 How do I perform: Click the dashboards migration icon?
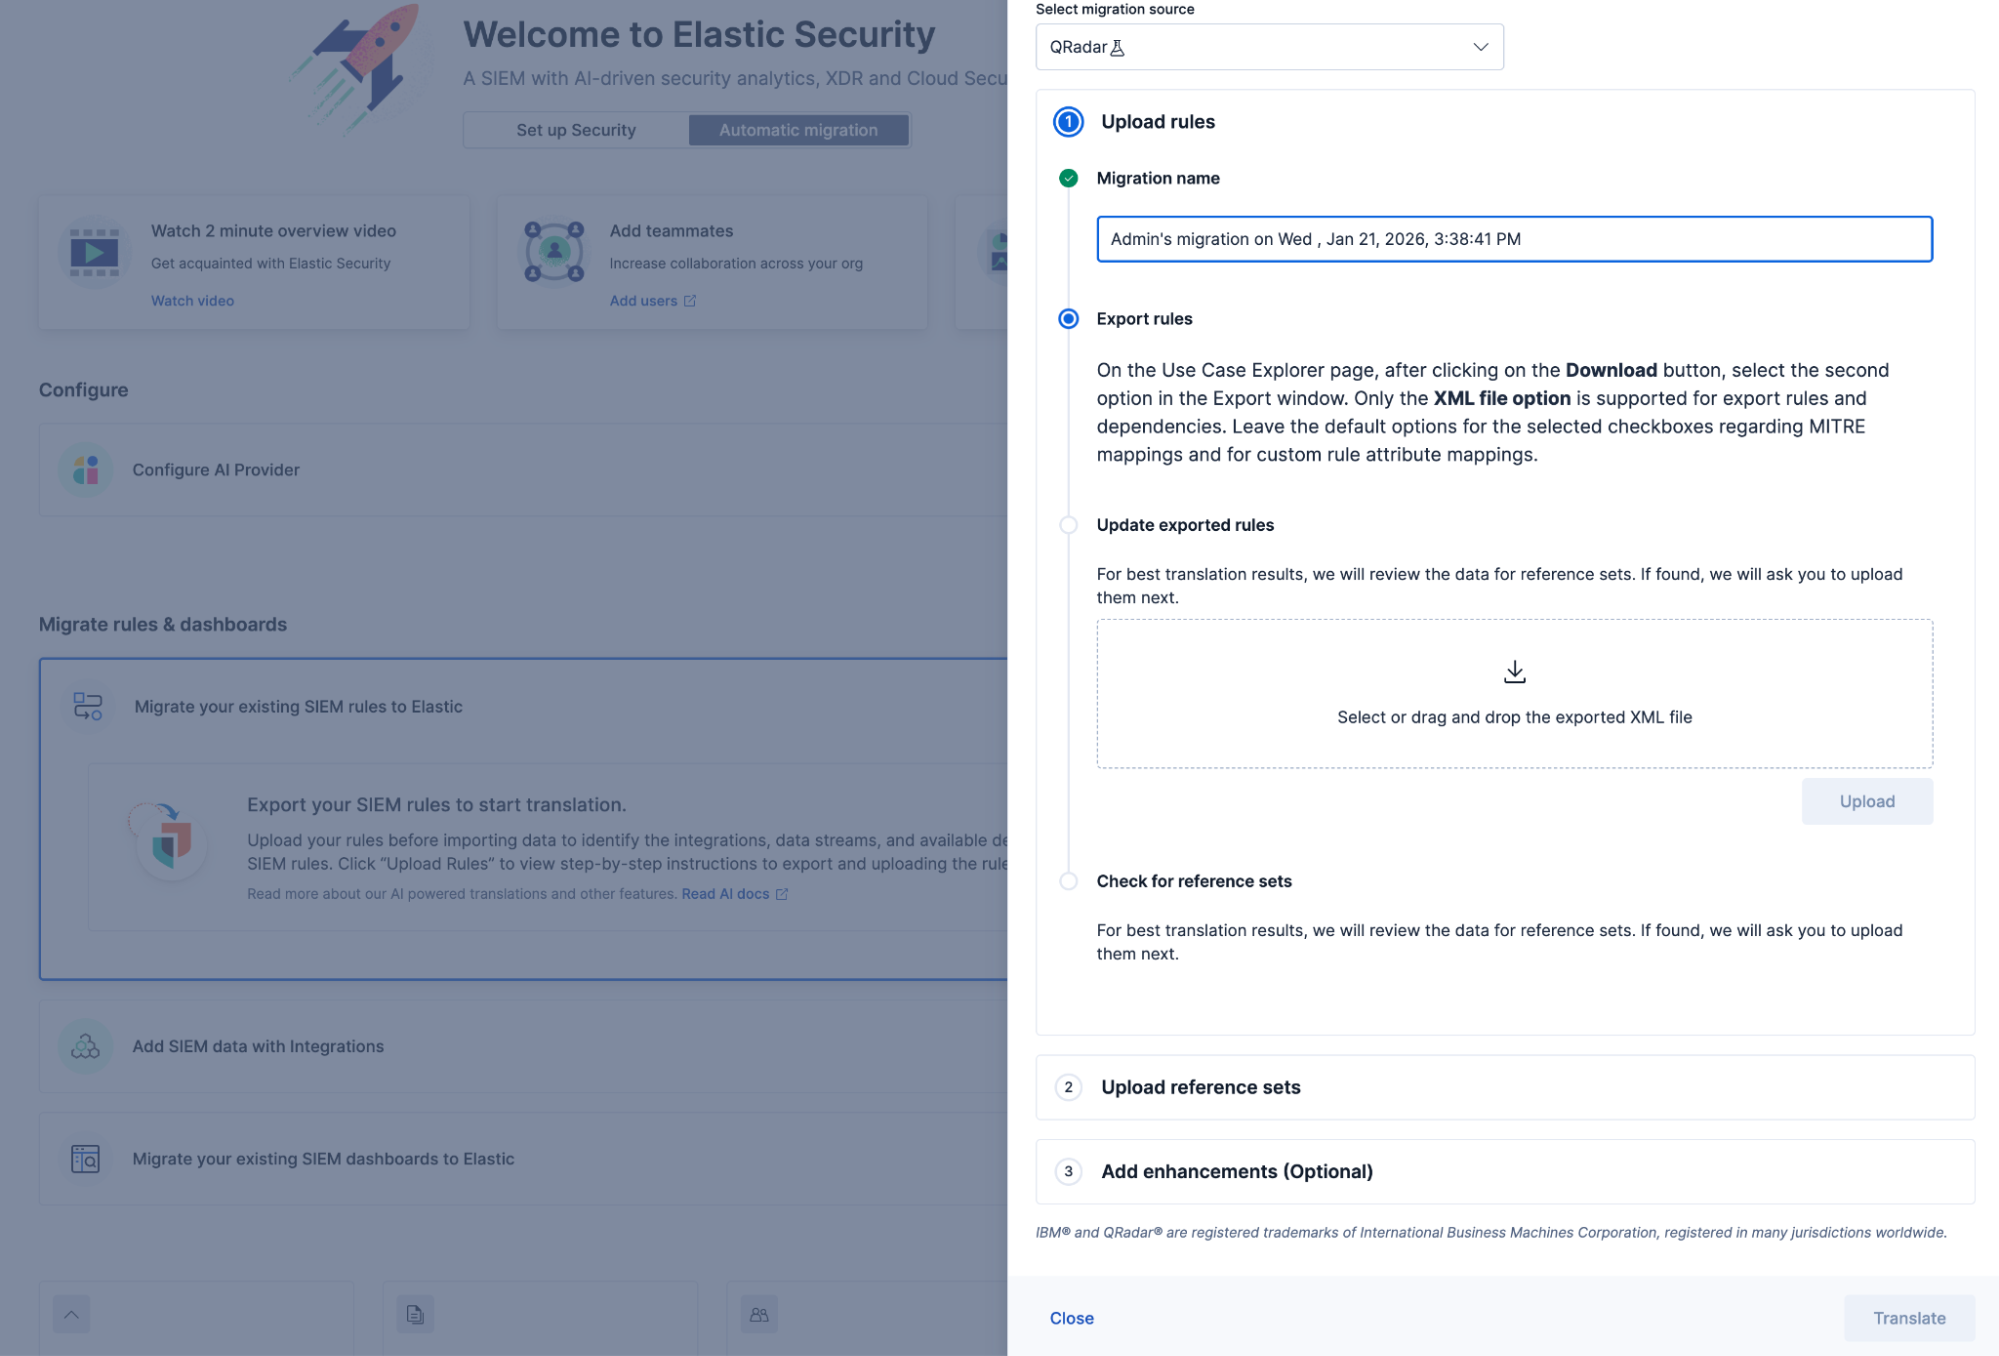(x=85, y=1159)
